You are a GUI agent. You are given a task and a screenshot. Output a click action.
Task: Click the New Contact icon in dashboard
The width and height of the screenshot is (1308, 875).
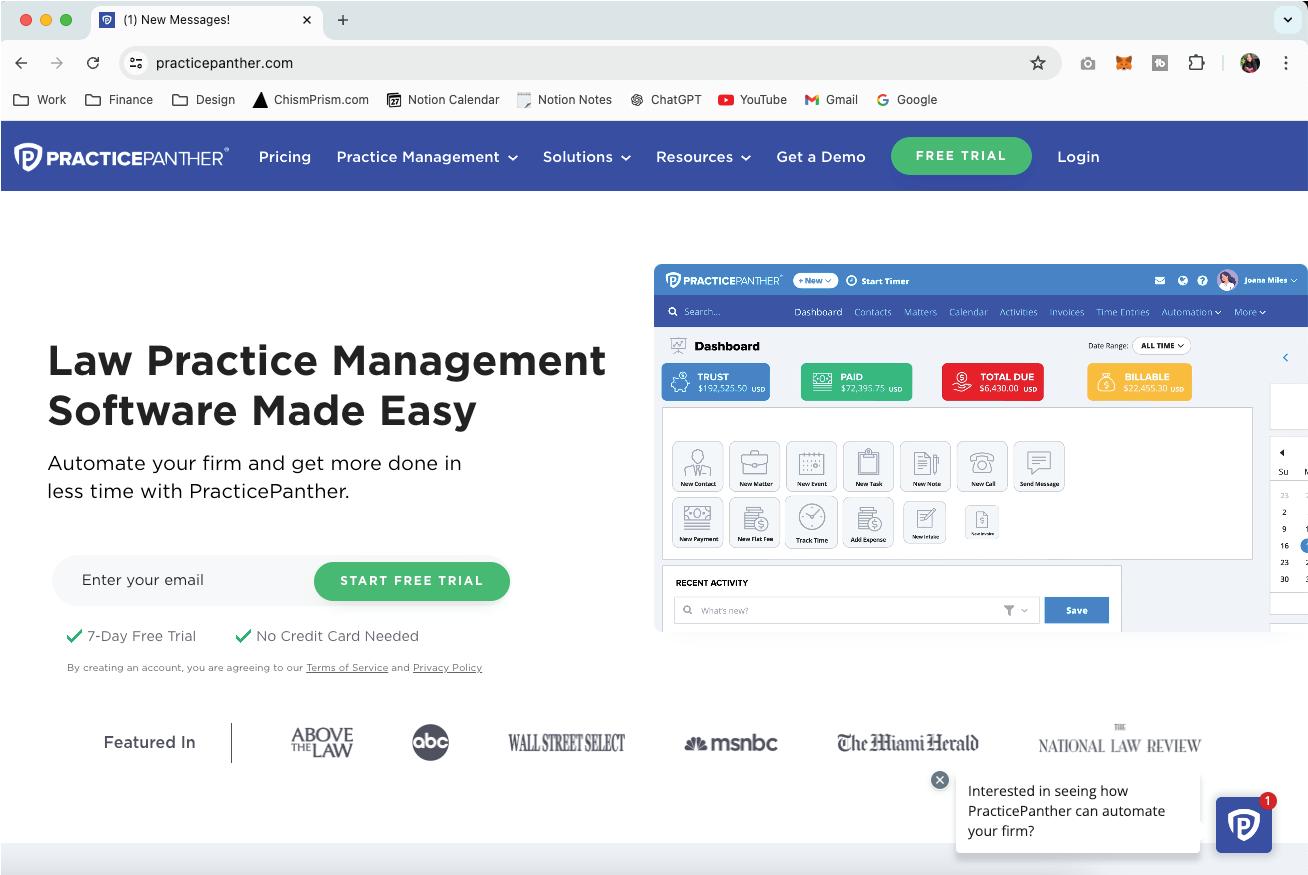click(x=698, y=466)
